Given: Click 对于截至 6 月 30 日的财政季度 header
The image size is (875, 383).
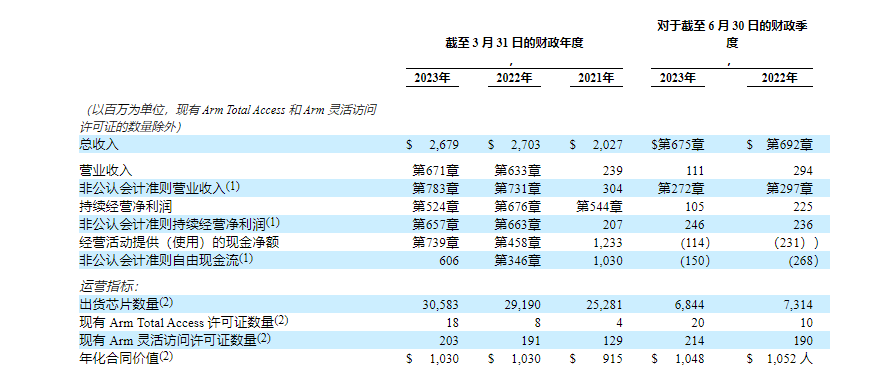Looking at the screenshot, I should pos(732,34).
